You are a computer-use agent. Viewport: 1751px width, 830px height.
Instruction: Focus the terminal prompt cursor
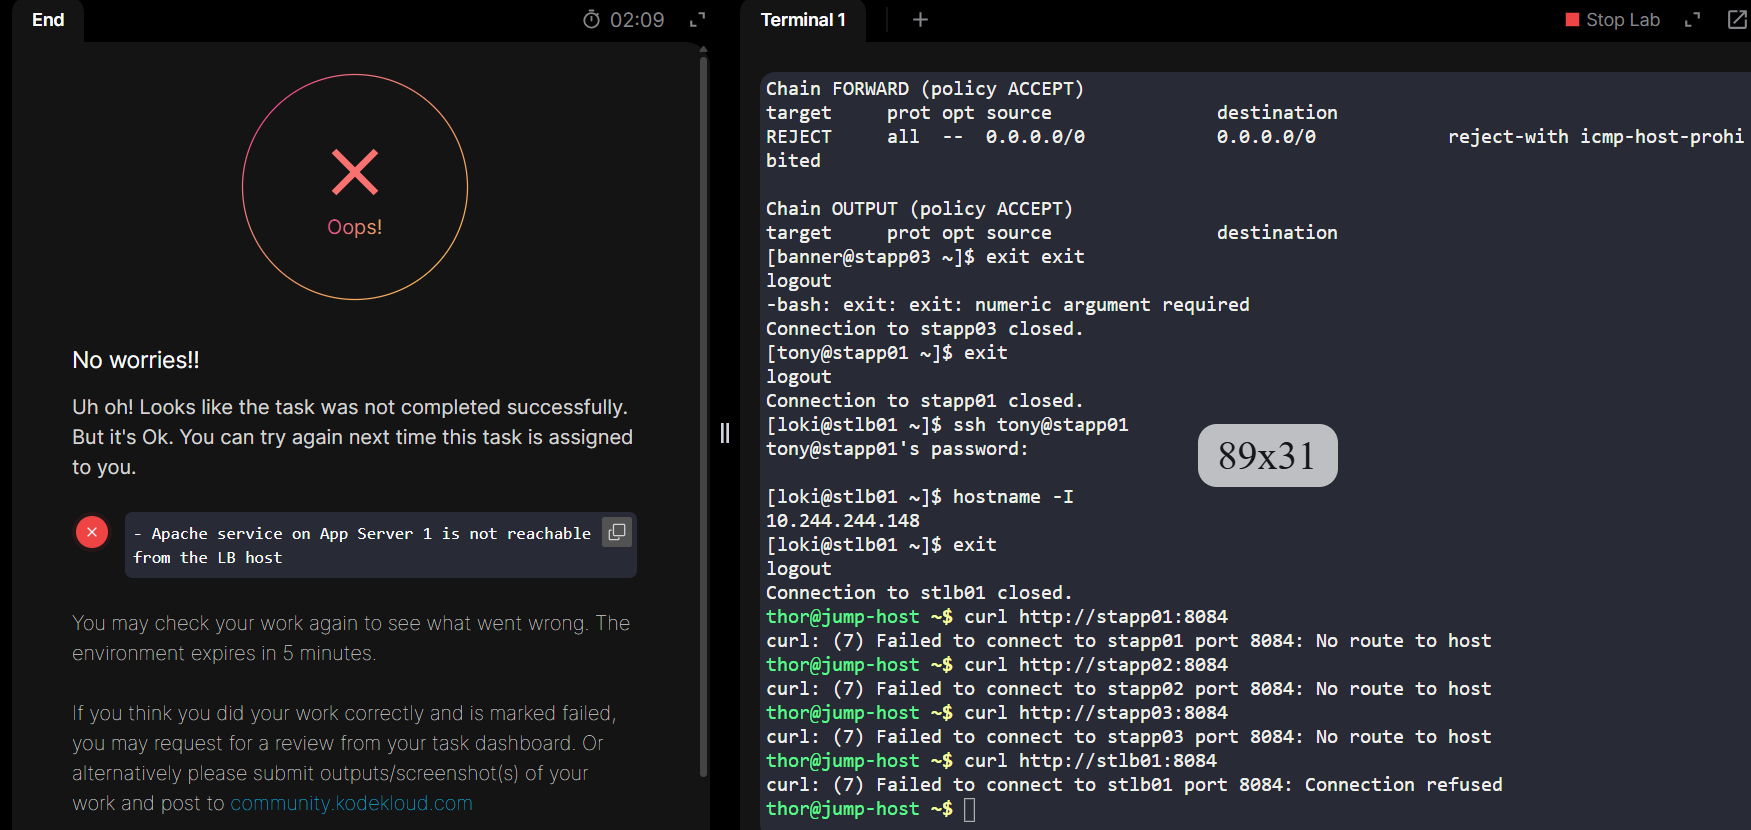pyautogui.click(x=969, y=809)
